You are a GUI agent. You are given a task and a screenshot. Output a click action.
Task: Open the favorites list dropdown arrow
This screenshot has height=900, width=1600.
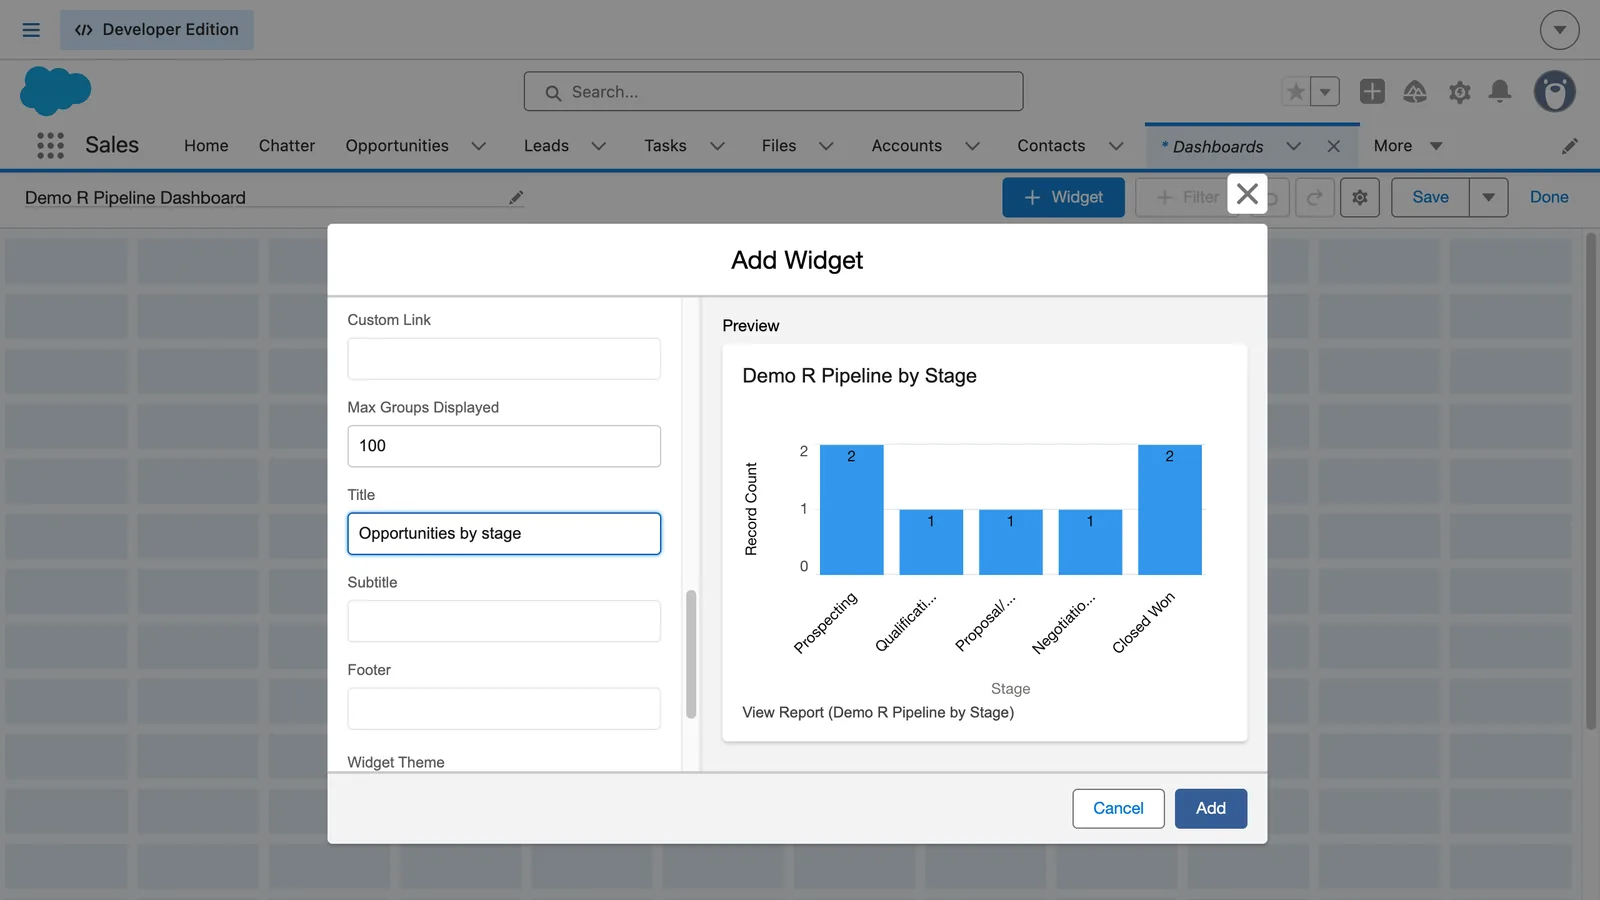(x=1325, y=92)
